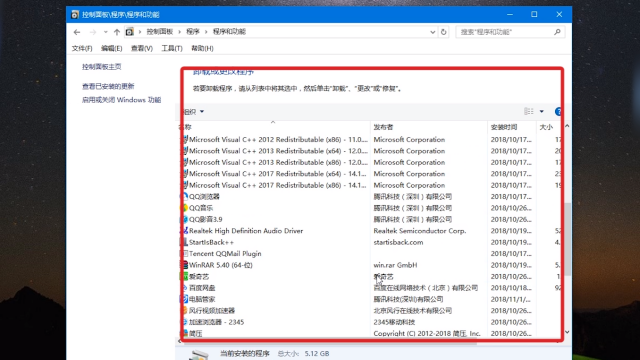Open the 工具(T) menu
This screenshot has width=640, height=360.
click(x=172, y=48)
